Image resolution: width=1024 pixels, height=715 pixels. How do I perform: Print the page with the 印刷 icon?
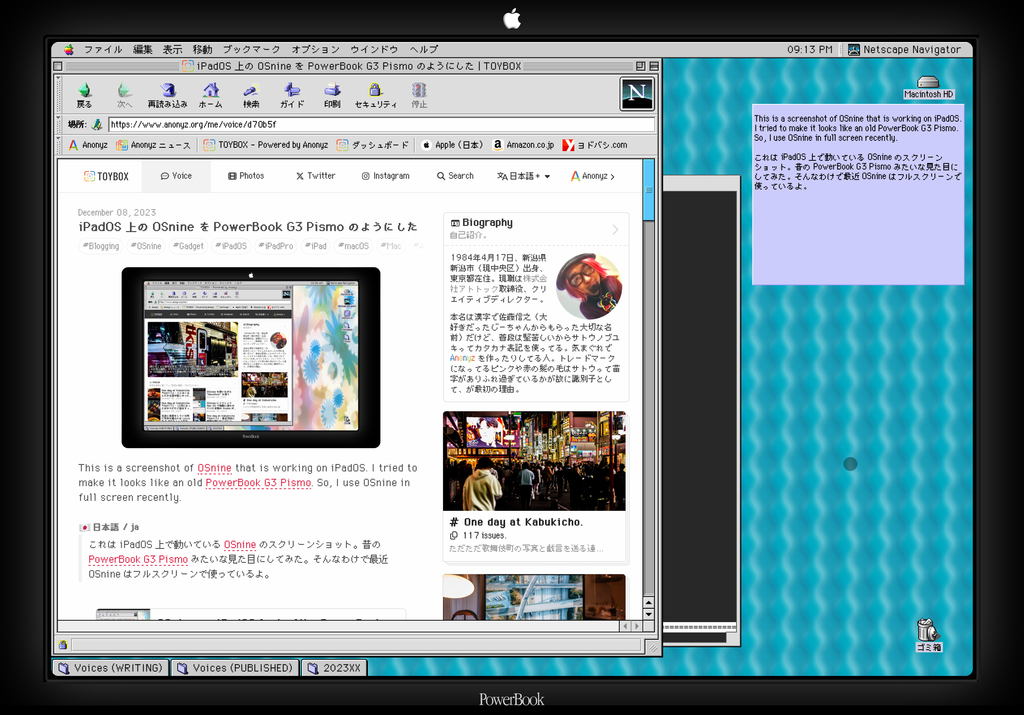pos(332,90)
